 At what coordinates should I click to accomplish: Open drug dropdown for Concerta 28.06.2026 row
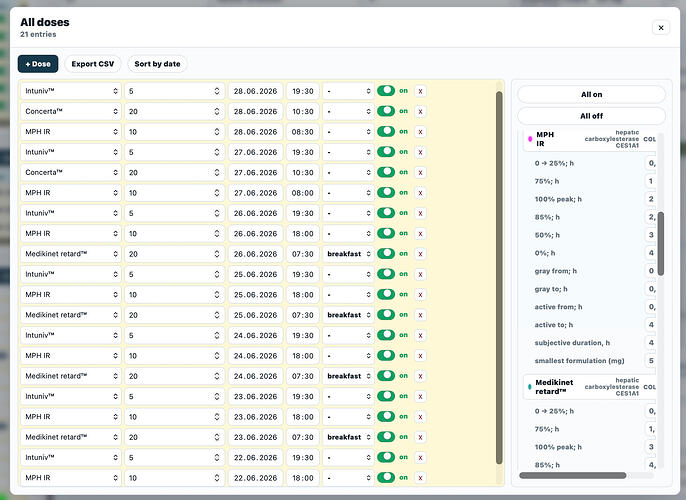coord(71,112)
